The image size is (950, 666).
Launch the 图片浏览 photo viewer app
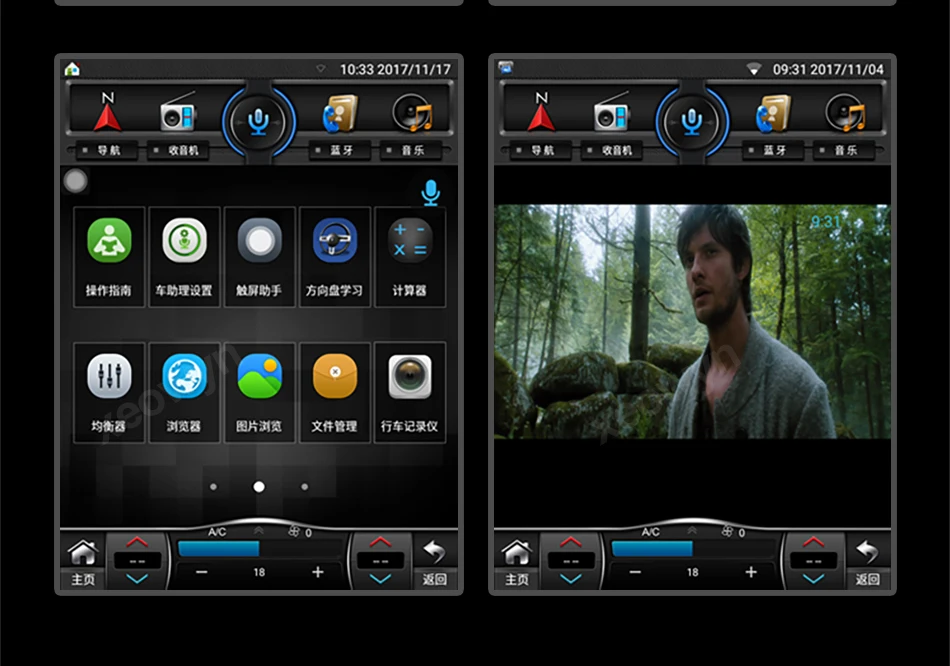(x=259, y=393)
